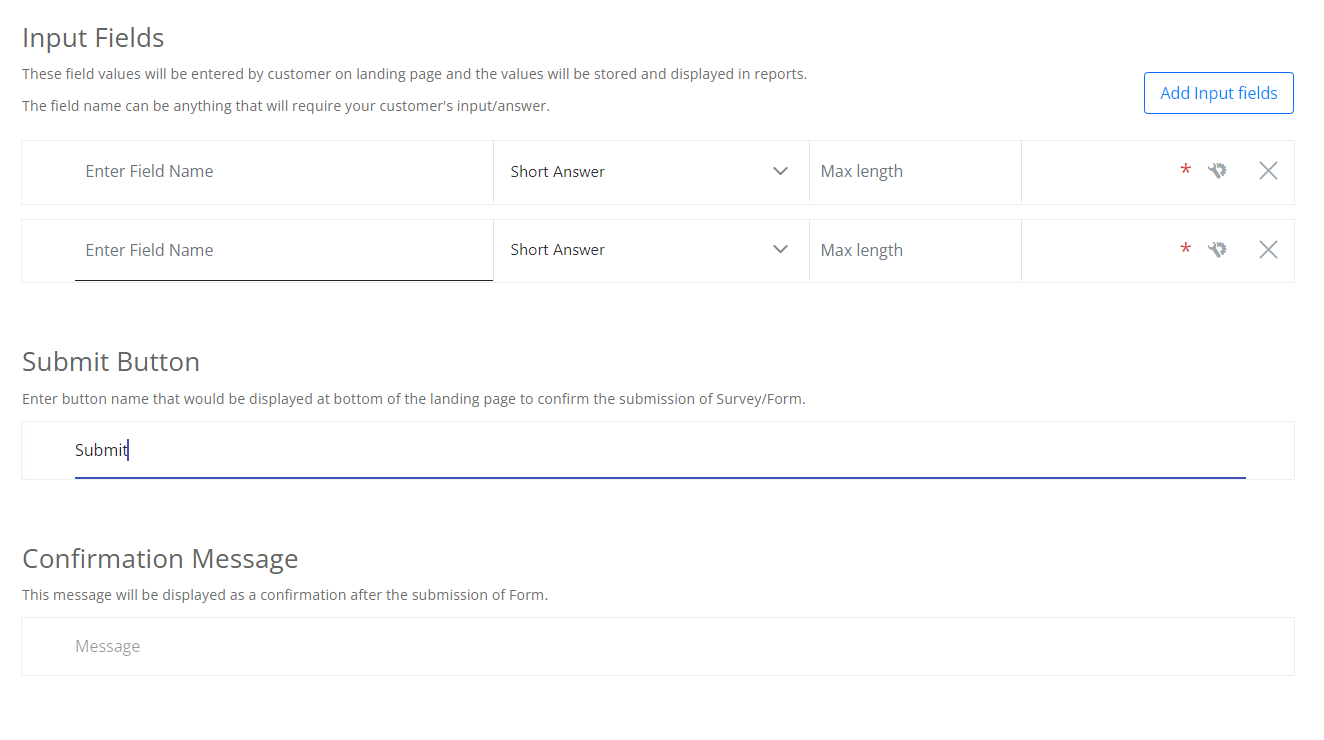Click the Submit Button heading

click(x=111, y=362)
